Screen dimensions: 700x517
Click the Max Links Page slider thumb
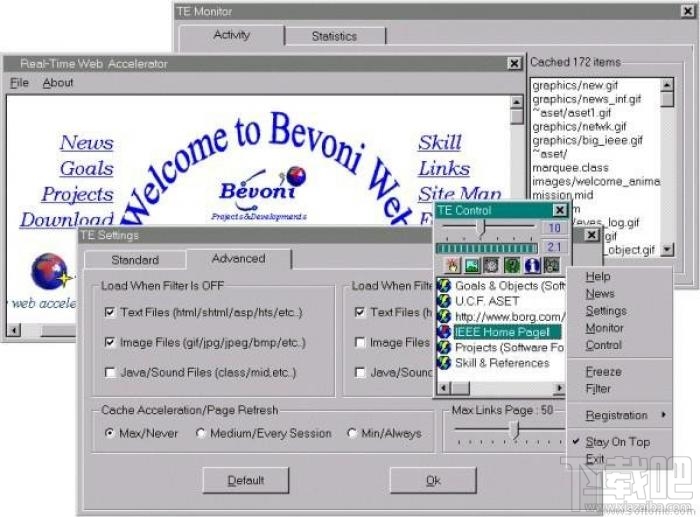[515, 429]
